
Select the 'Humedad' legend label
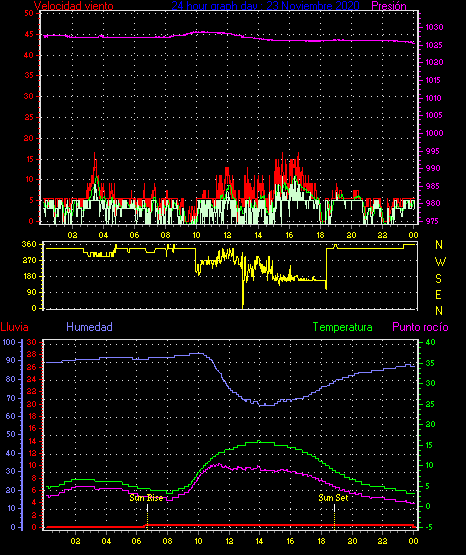pyautogui.click(x=90, y=327)
